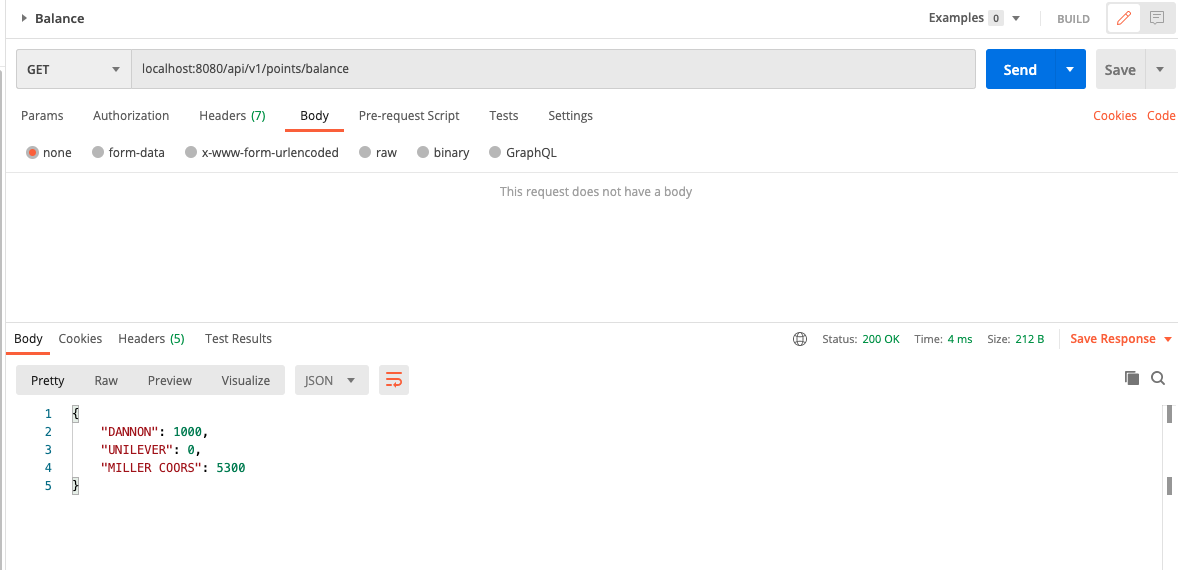Click the Save button

(x=1120, y=69)
